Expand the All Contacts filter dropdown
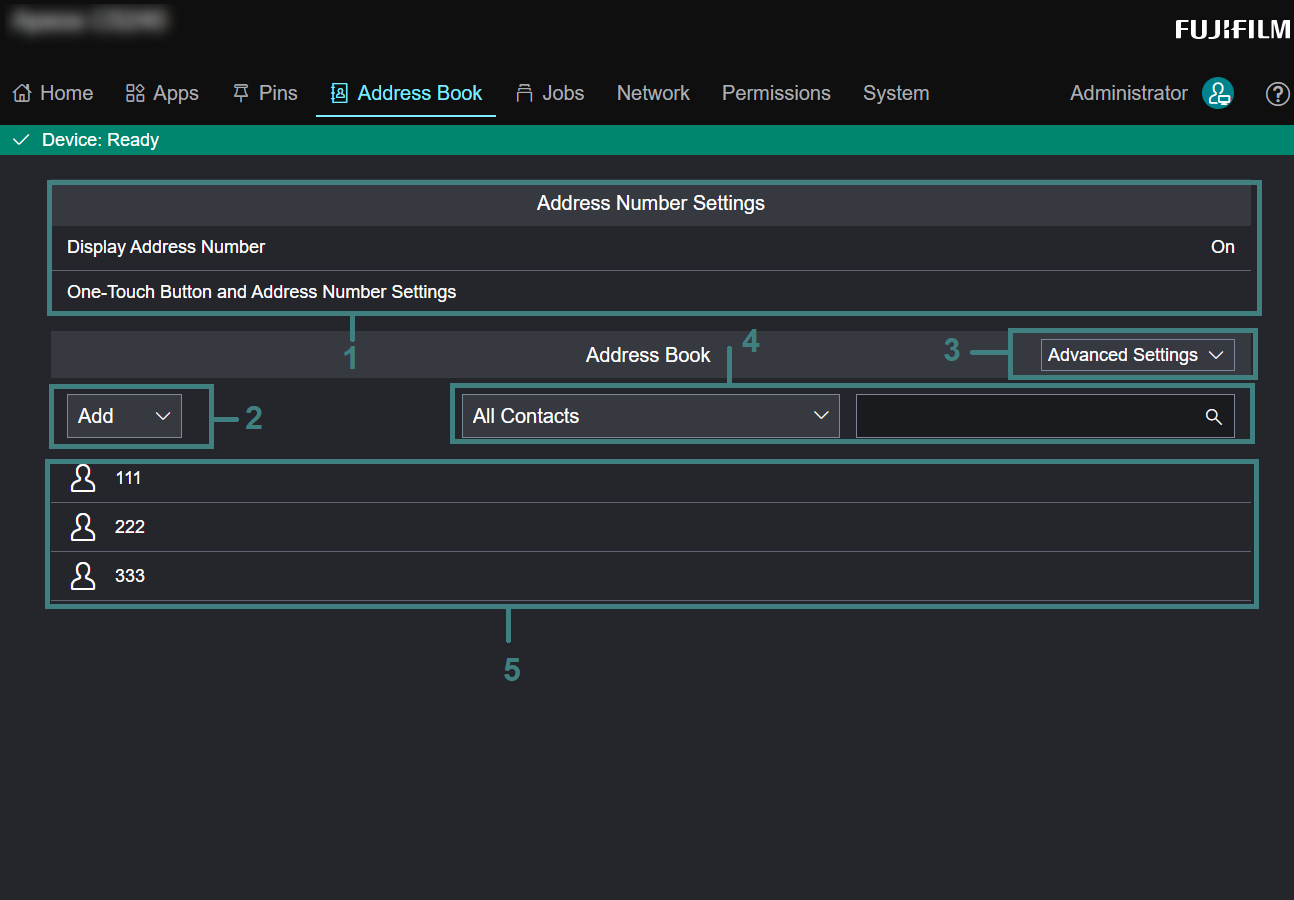The image size is (1294, 900). pos(650,416)
